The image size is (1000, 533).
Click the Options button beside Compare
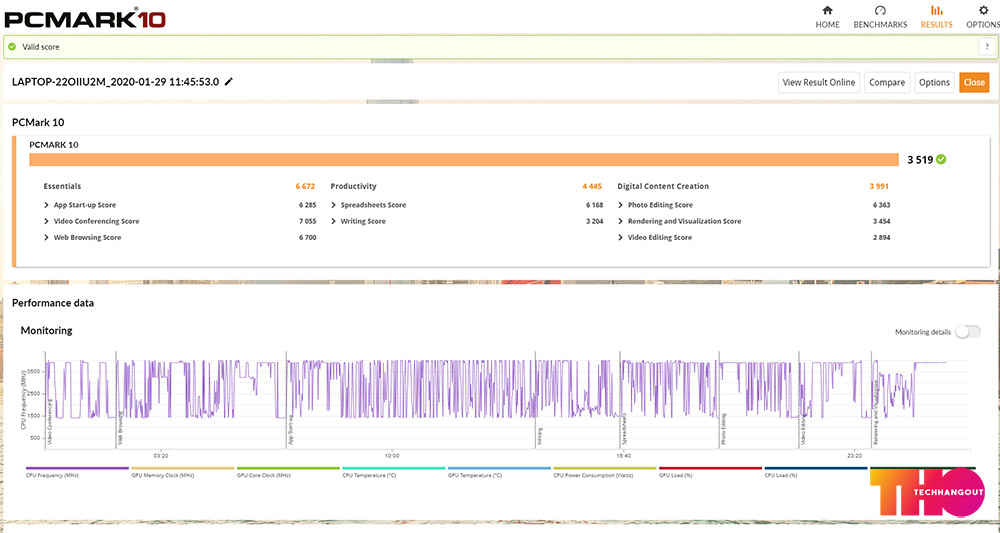tap(934, 82)
